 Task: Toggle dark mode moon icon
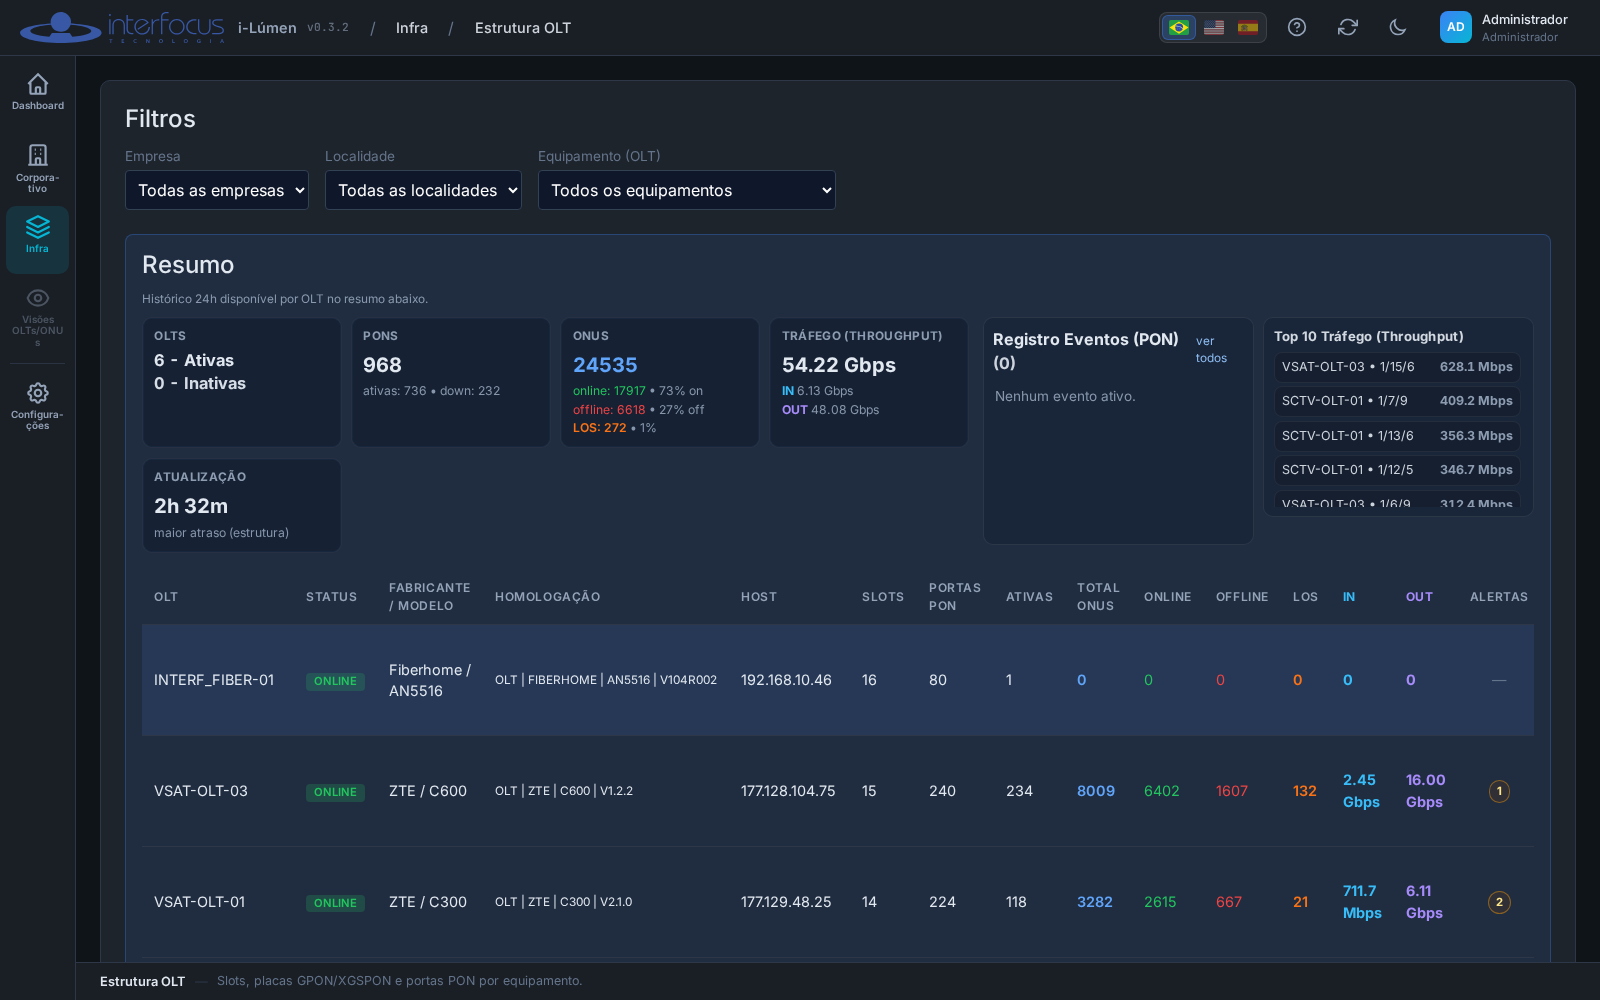1398,27
